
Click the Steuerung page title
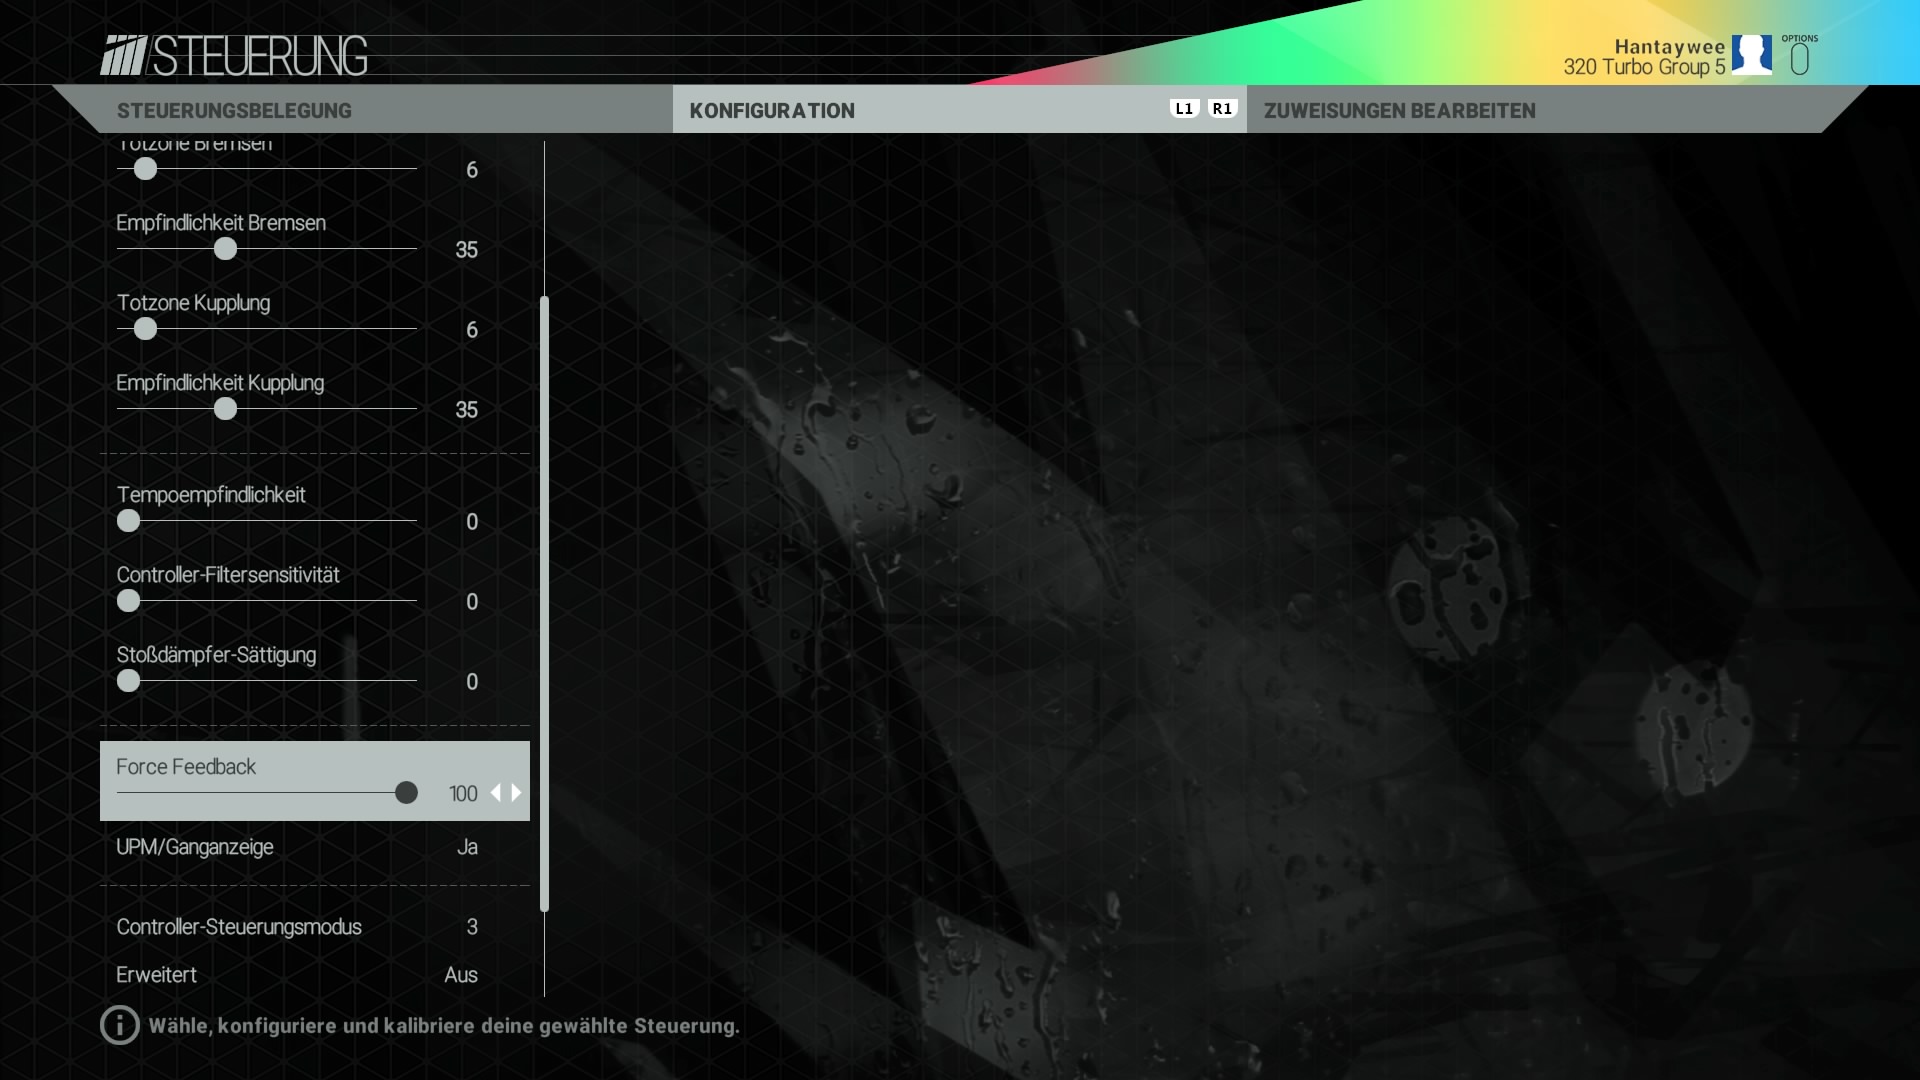tap(260, 56)
